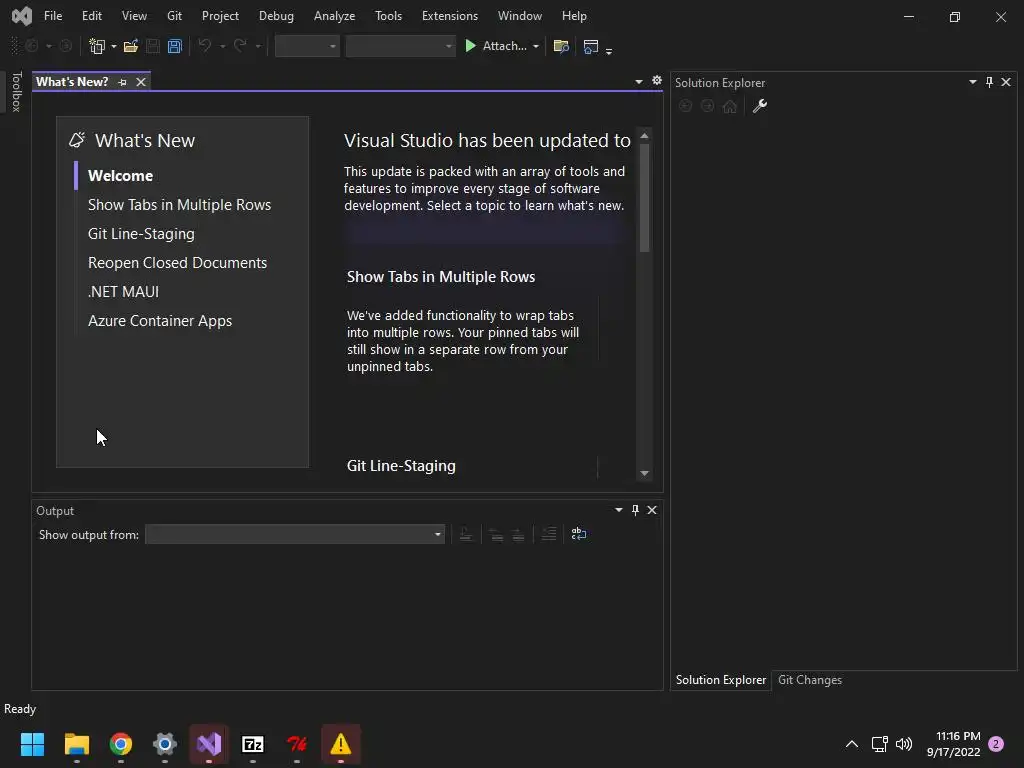
Task: Open the Tools menu
Action: pyautogui.click(x=388, y=16)
